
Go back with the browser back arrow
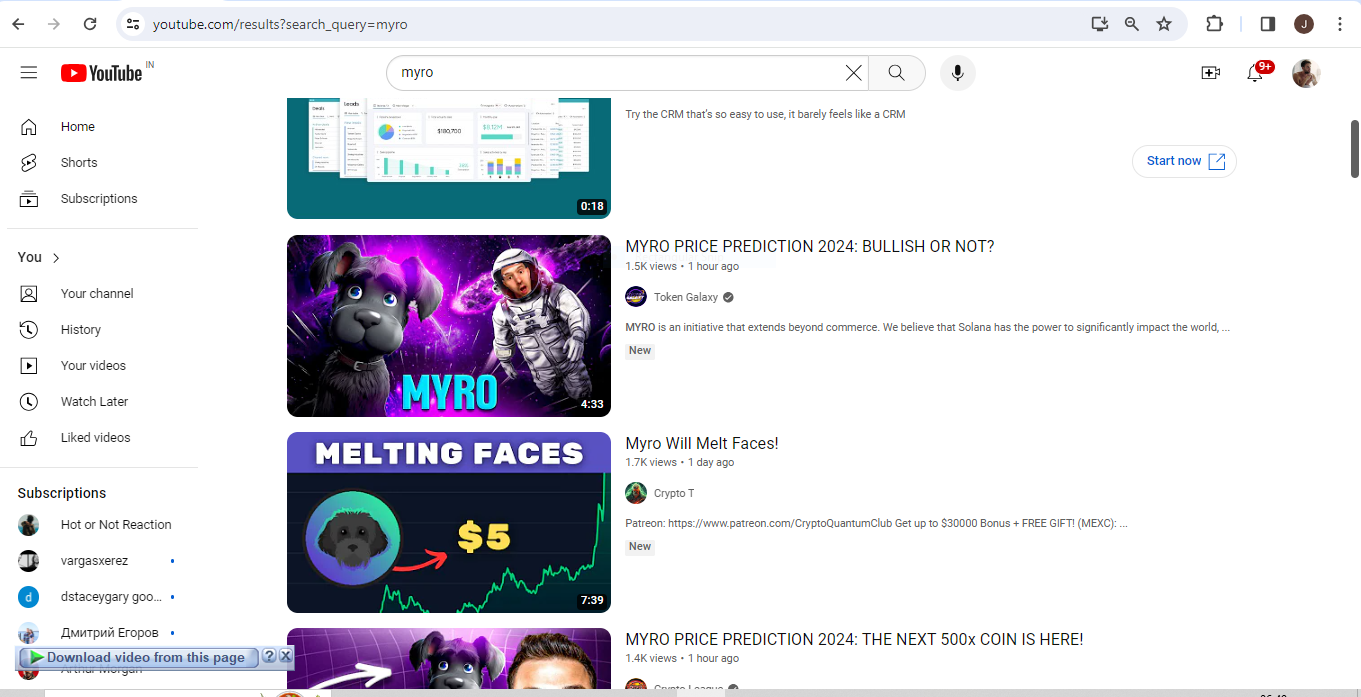[x=18, y=24]
